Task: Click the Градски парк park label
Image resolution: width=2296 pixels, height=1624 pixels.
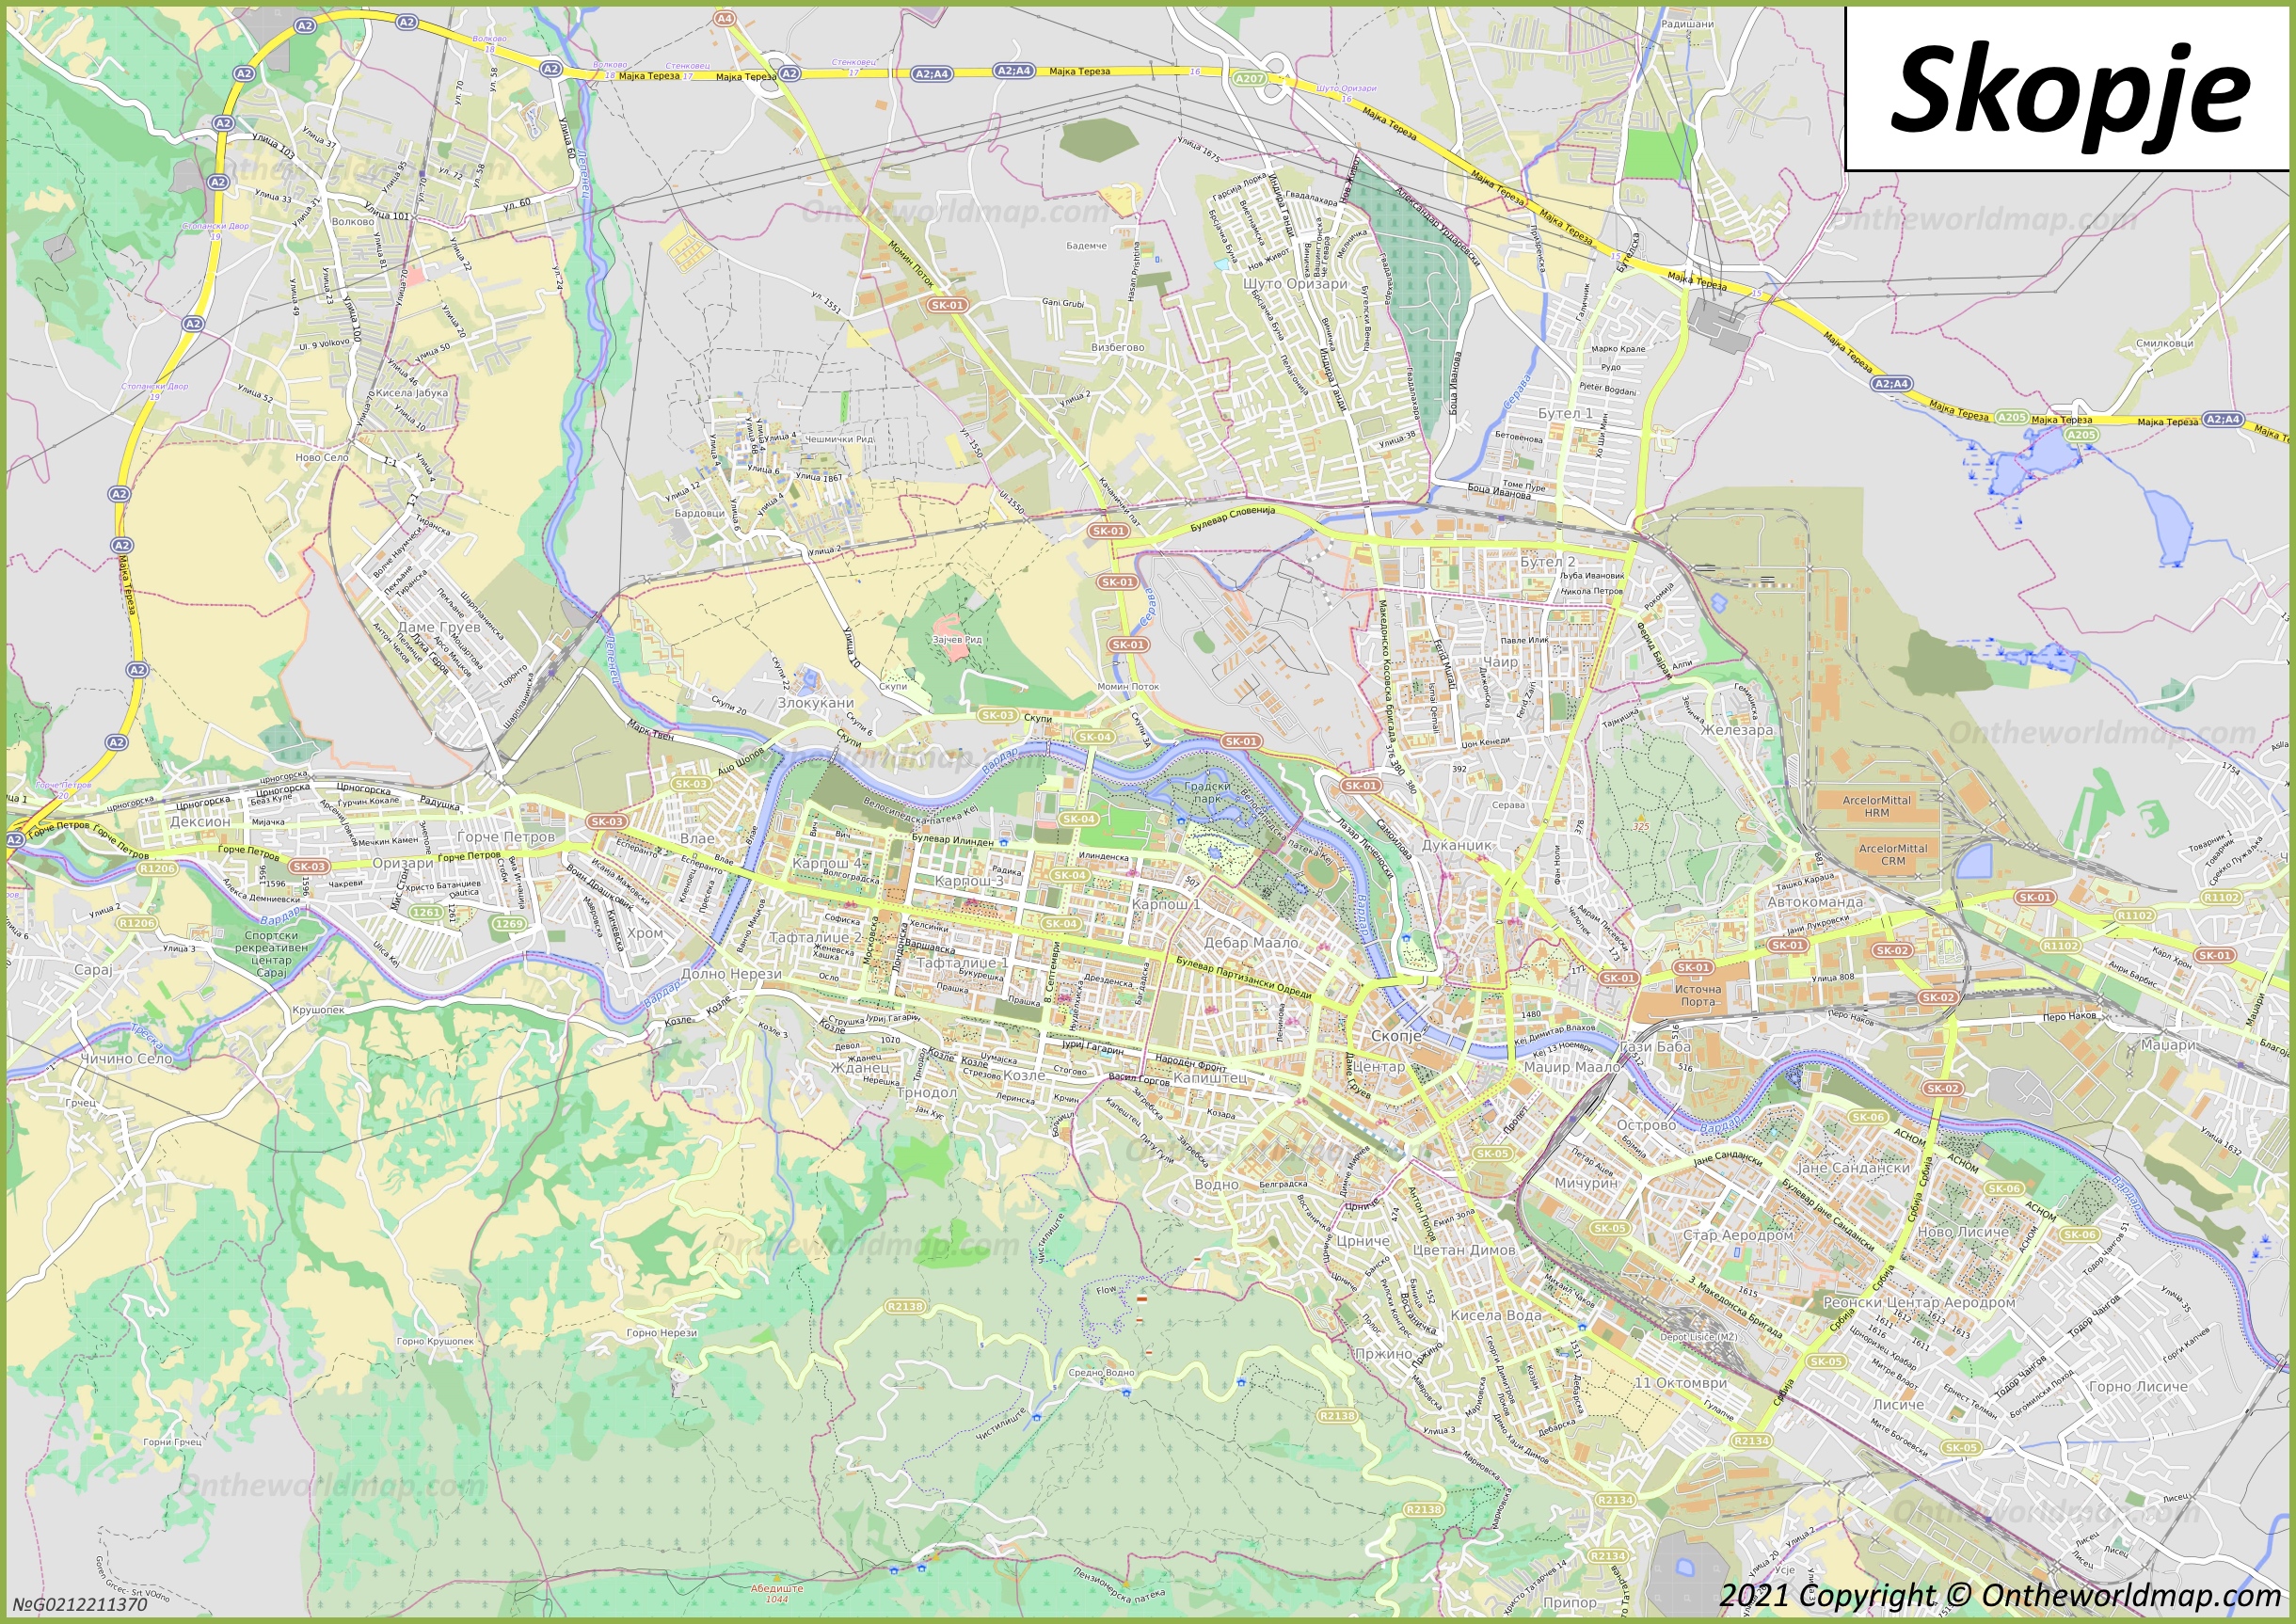Action: tap(1207, 793)
